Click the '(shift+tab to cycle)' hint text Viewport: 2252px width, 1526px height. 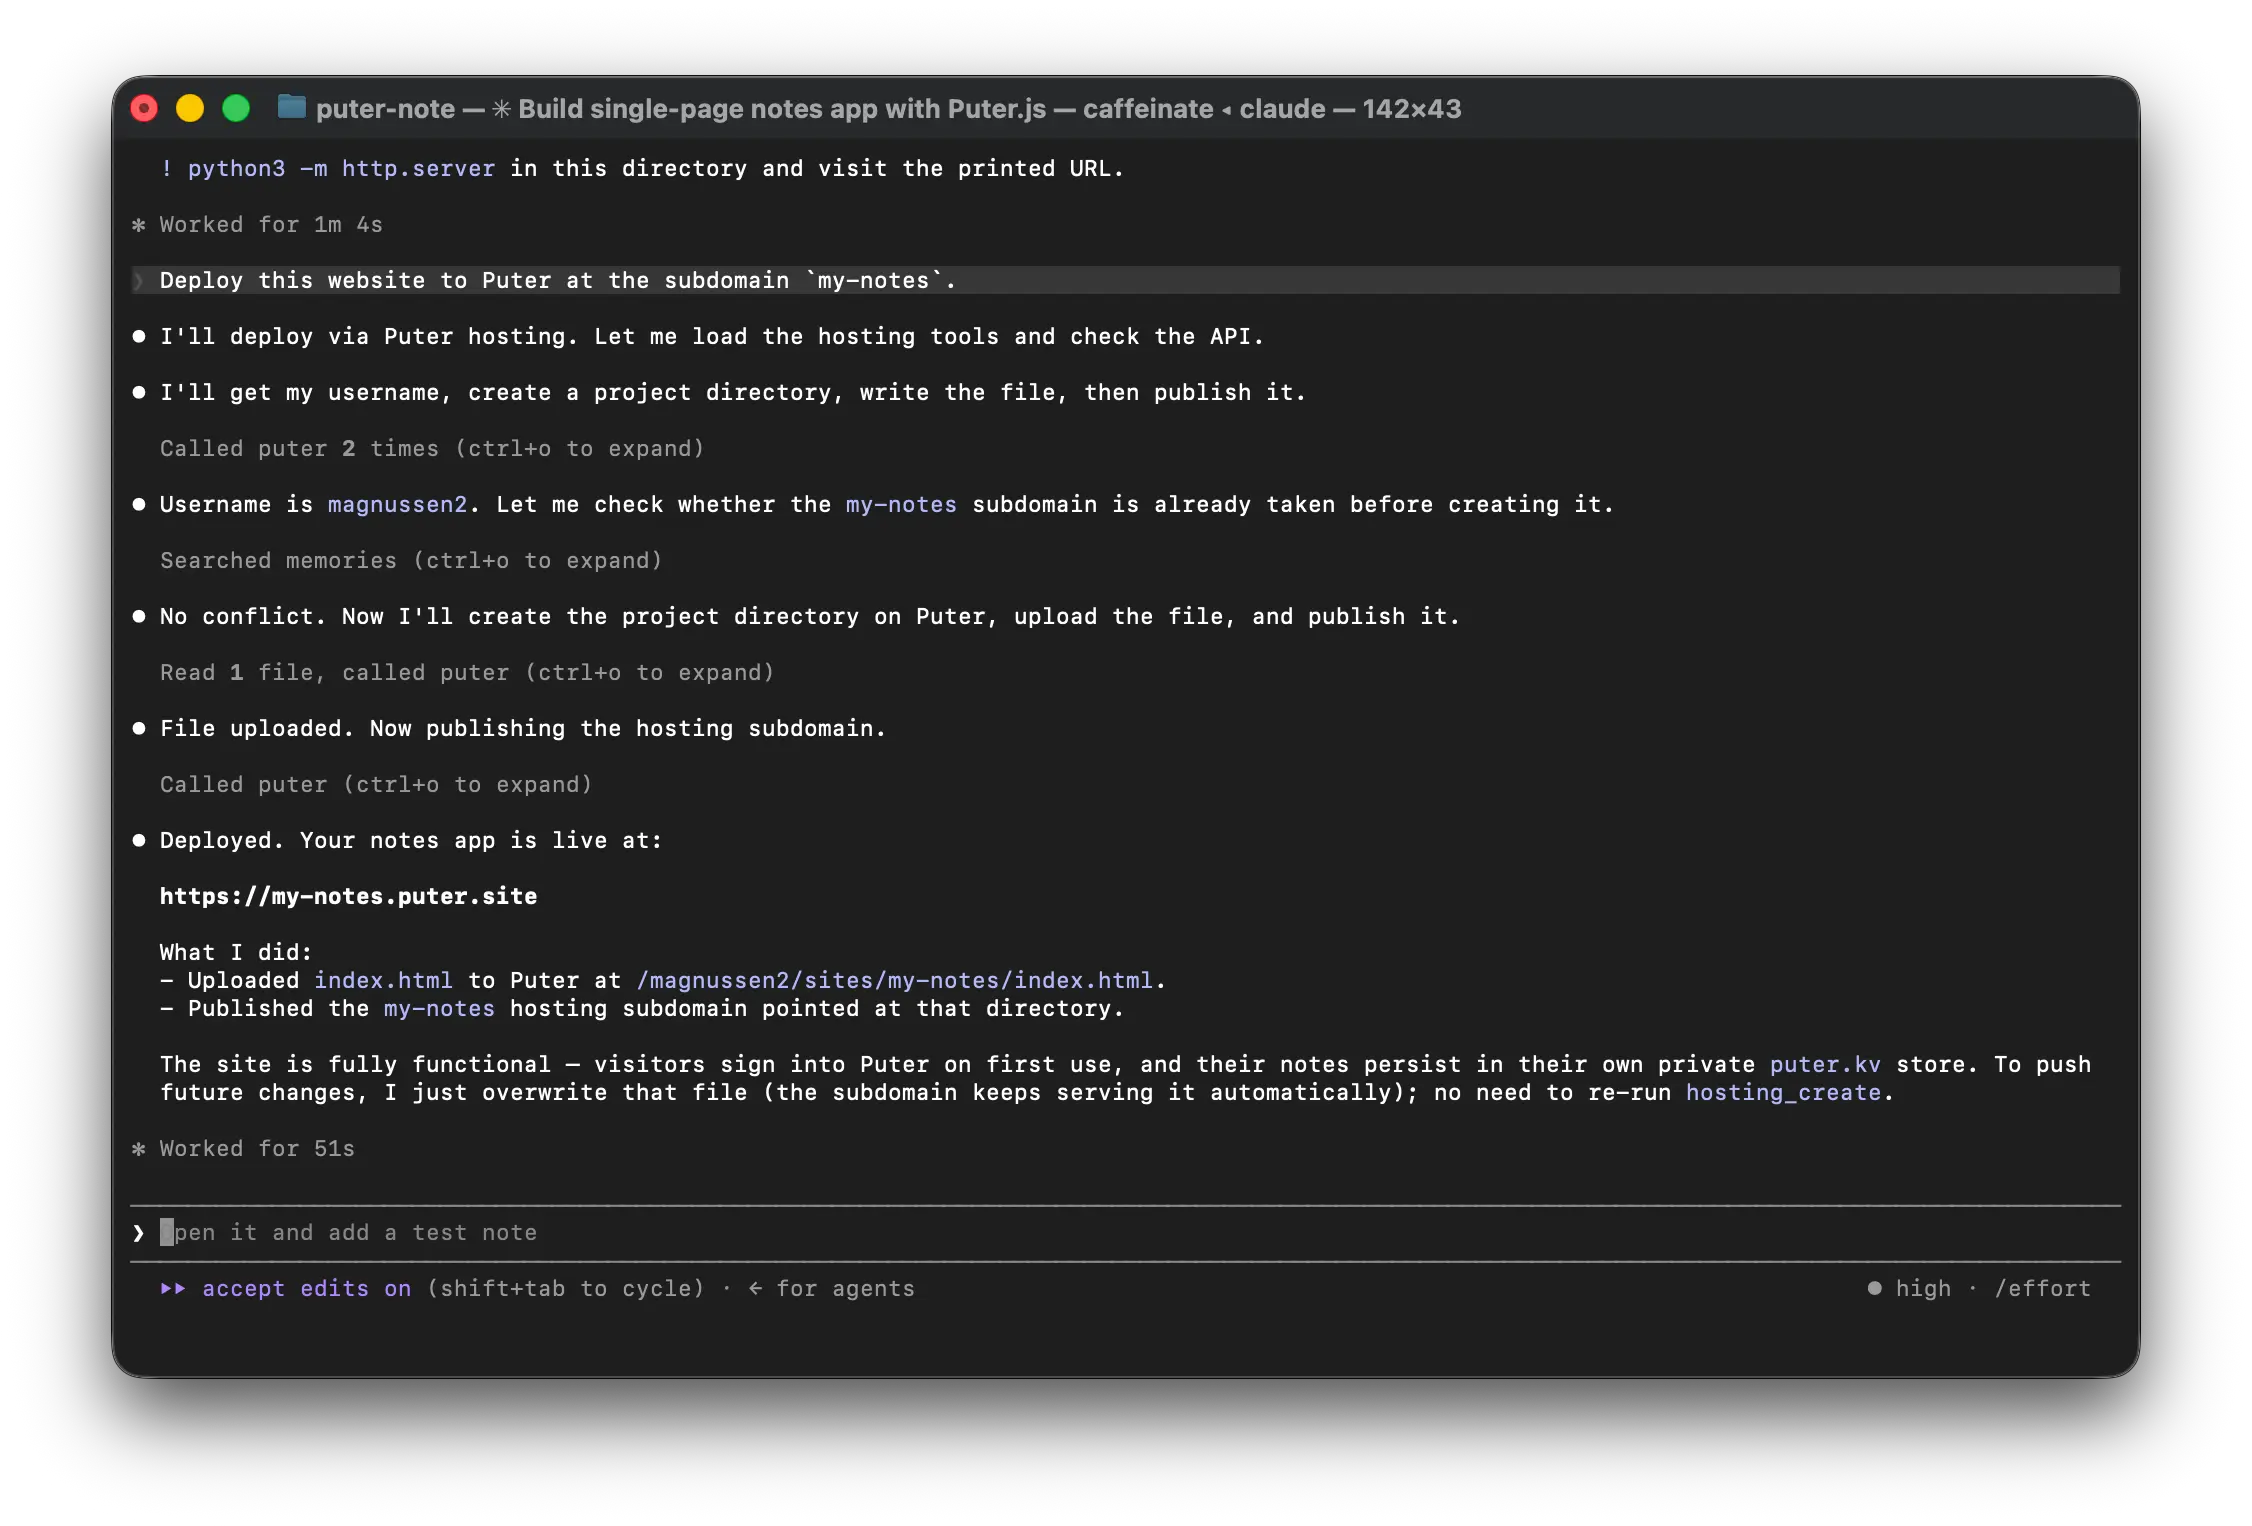coord(566,1289)
